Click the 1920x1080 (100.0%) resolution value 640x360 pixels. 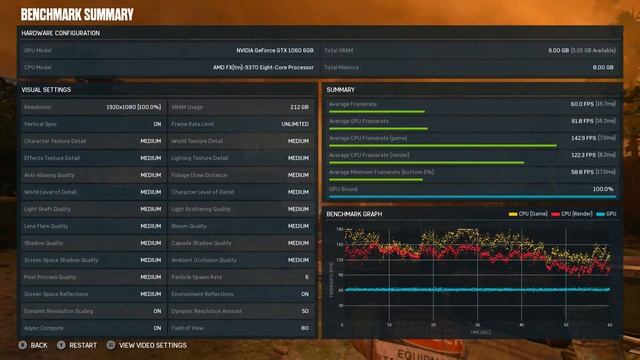pyautogui.click(x=133, y=107)
